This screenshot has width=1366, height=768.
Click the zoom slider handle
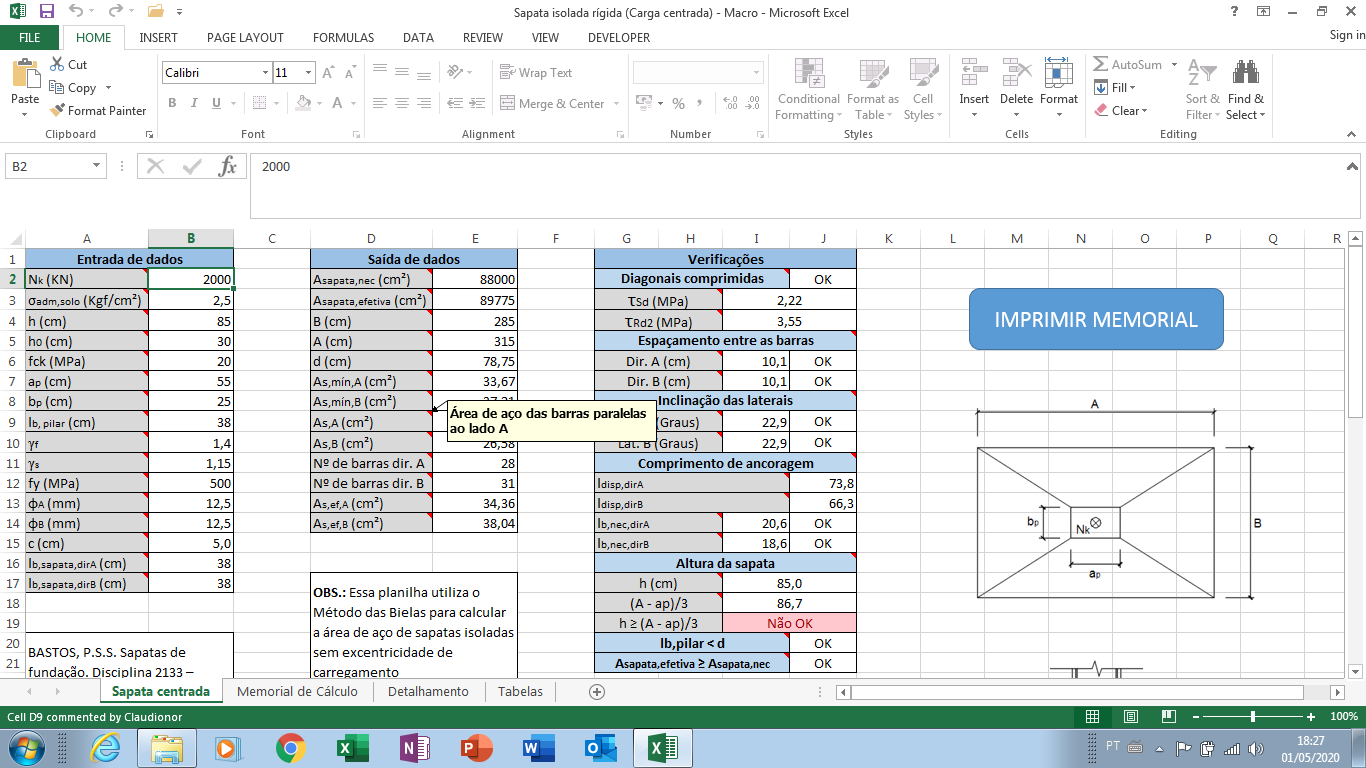tap(1253, 717)
